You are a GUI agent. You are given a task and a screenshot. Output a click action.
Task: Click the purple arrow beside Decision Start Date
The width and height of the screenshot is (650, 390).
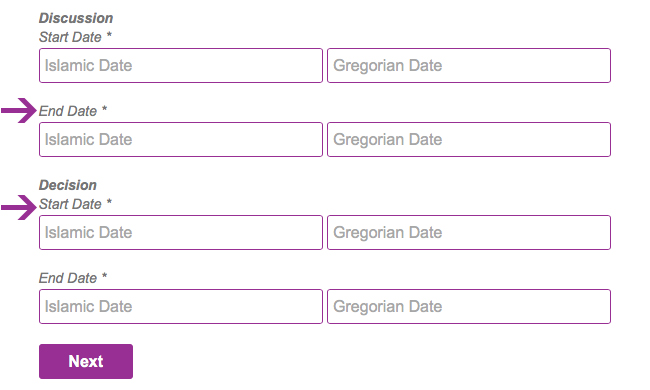point(19,207)
